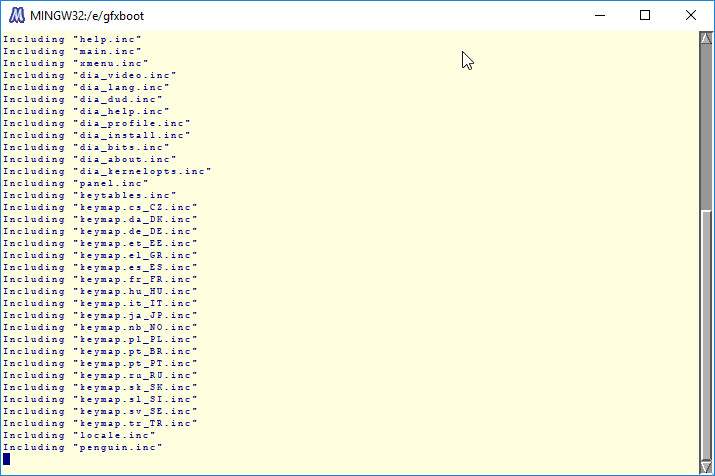This screenshot has height=476, width=715.
Task: Click the line Including "keytables.inc"
Action: [x=89, y=195]
